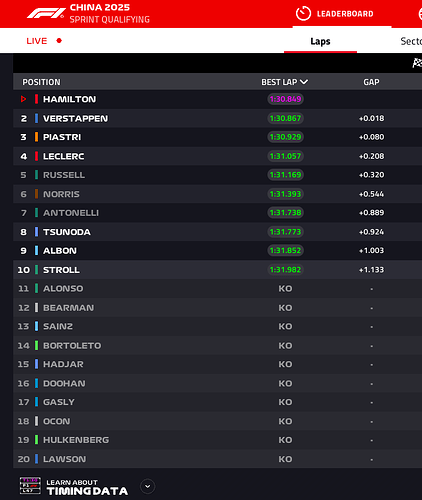
Task: Open the Learn About Timing Data link
Action: click(87, 487)
